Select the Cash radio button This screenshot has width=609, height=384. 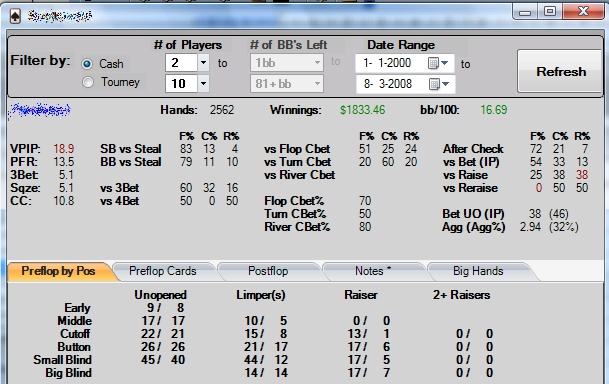(x=87, y=64)
